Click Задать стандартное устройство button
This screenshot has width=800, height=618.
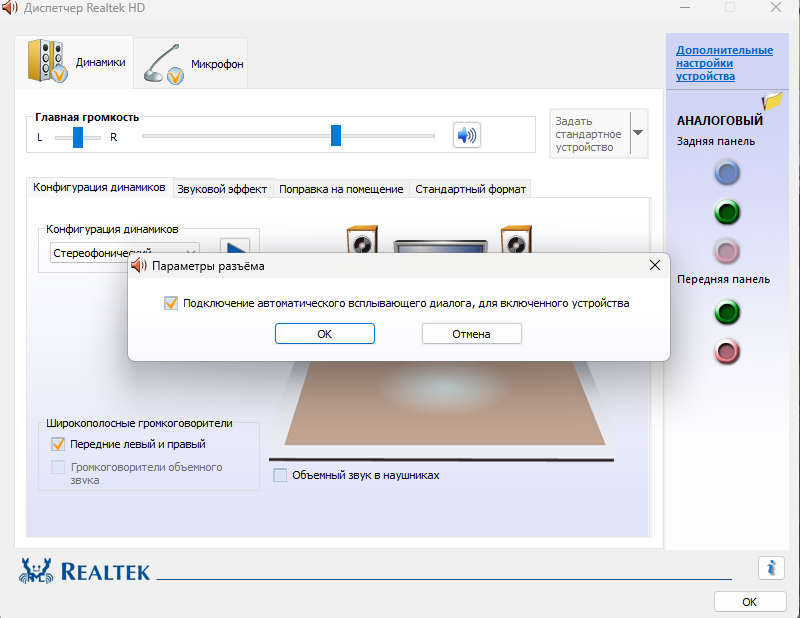590,134
